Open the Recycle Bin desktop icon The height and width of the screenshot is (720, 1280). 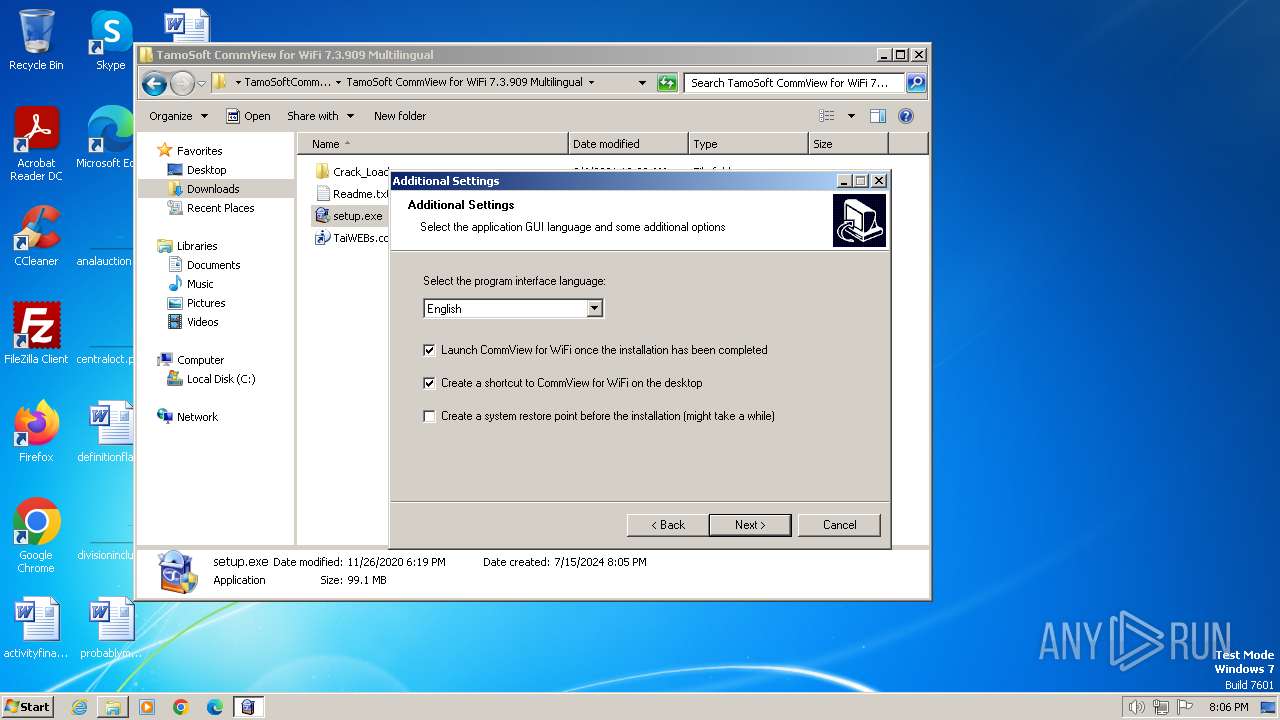tap(36, 40)
